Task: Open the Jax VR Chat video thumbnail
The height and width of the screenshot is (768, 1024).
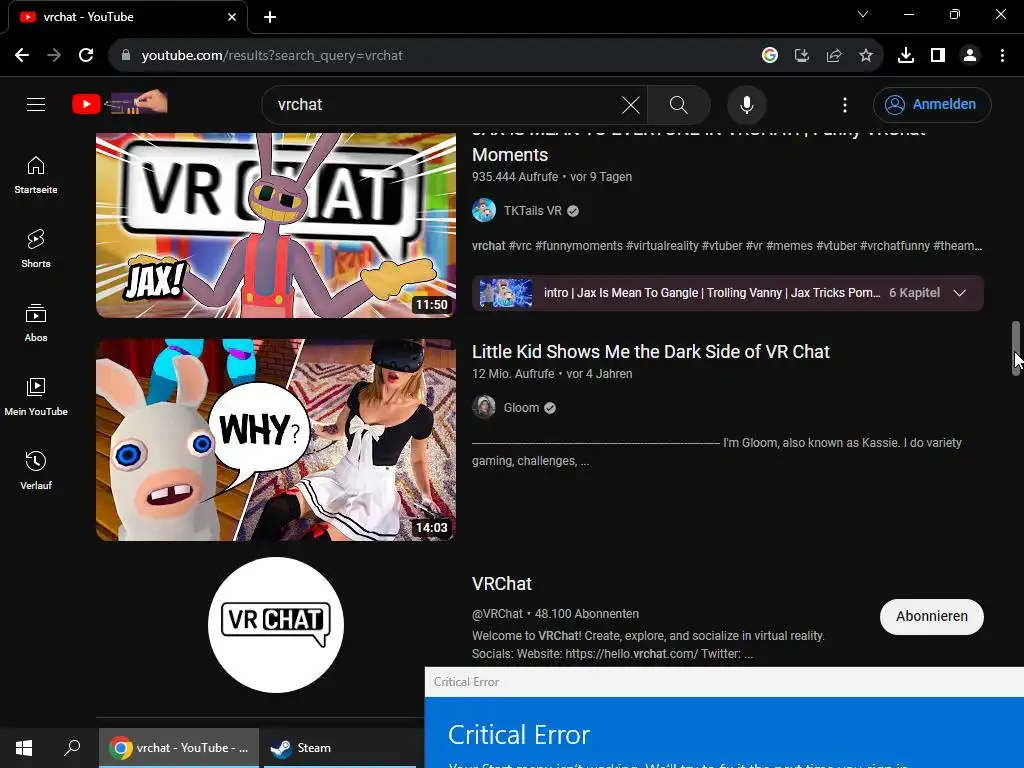Action: (x=276, y=225)
